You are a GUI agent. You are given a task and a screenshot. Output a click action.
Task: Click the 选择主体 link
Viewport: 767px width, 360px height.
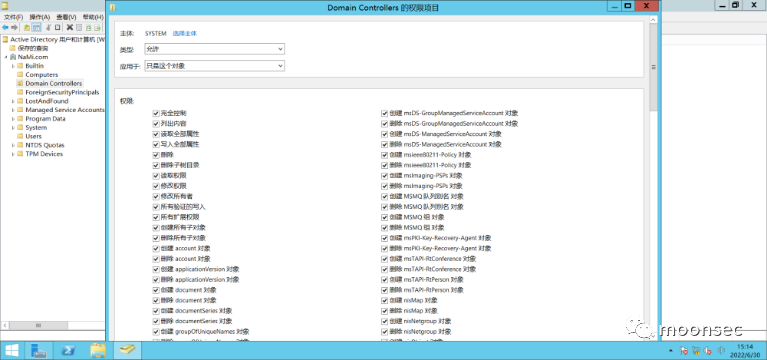tap(185, 33)
